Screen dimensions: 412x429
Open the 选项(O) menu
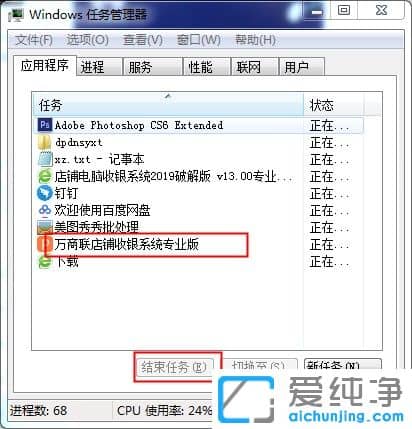87,40
